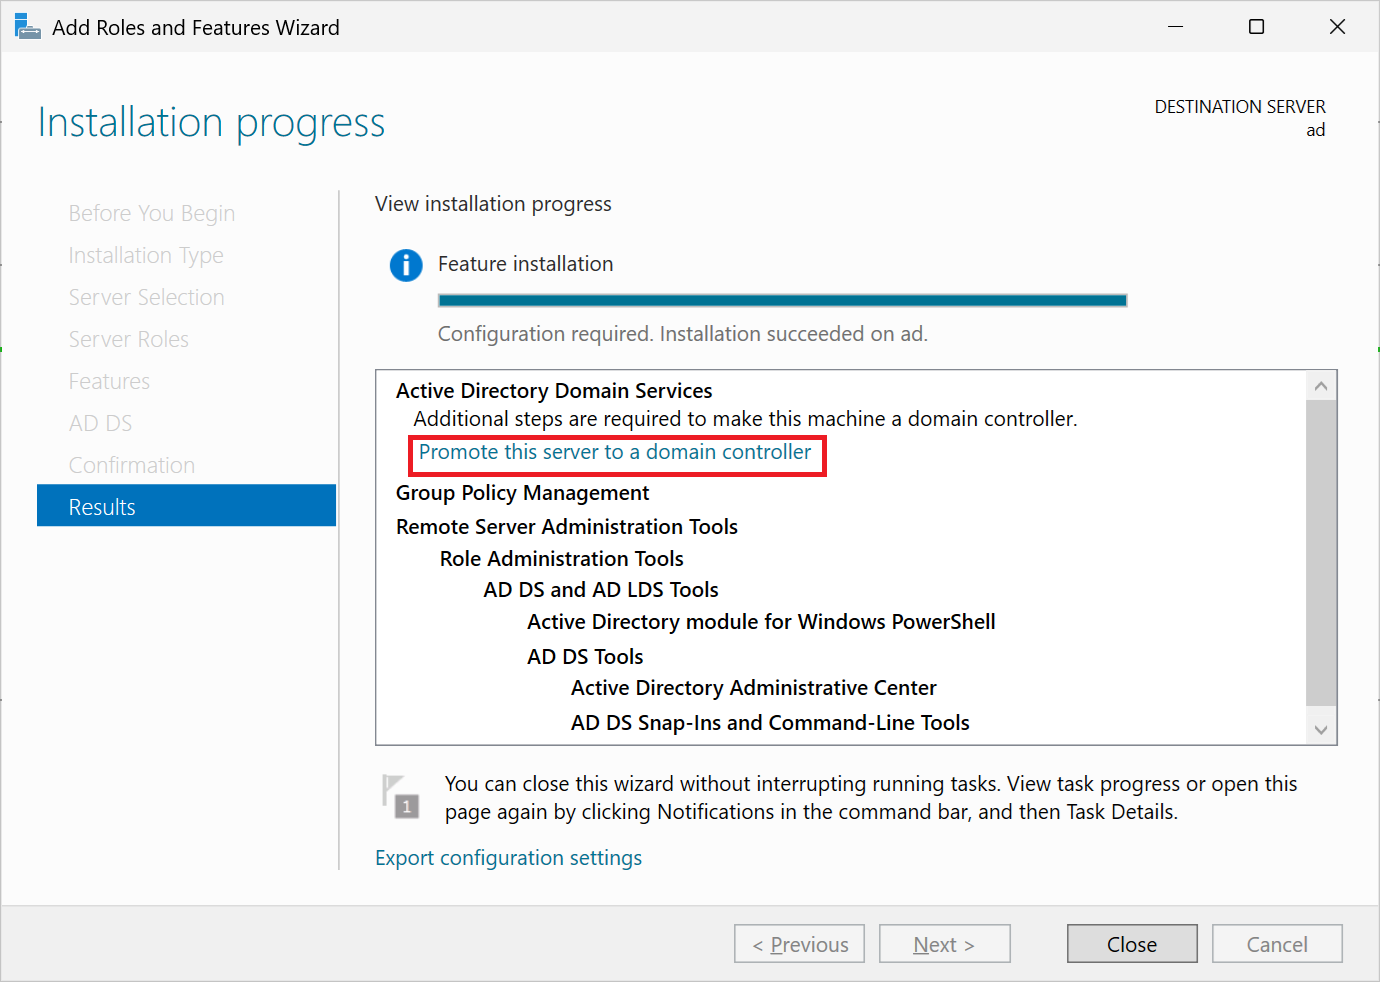
Task: Click the Add Roles and Features Wizard title bar icon
Action: [x=26, y=26]
